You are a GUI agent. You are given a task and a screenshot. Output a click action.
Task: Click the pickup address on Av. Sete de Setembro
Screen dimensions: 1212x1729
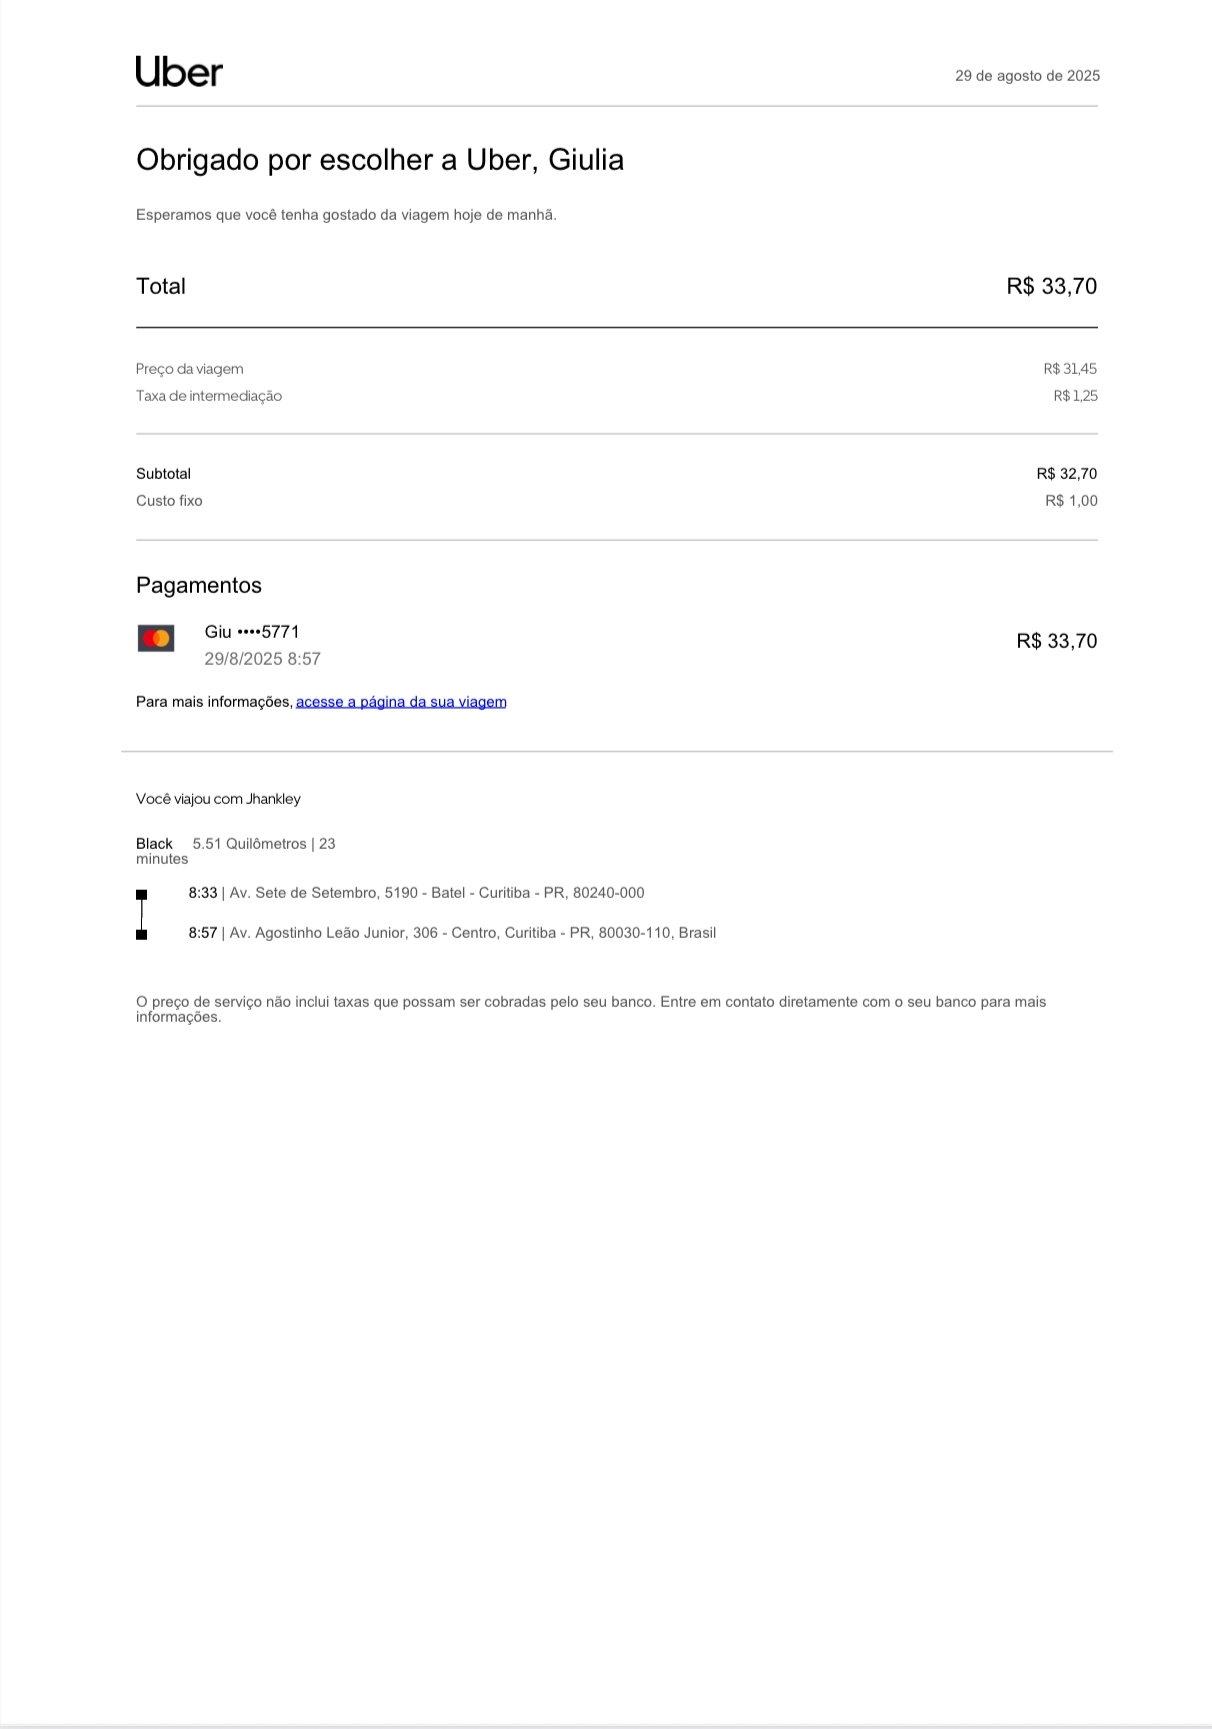point(437,893)
